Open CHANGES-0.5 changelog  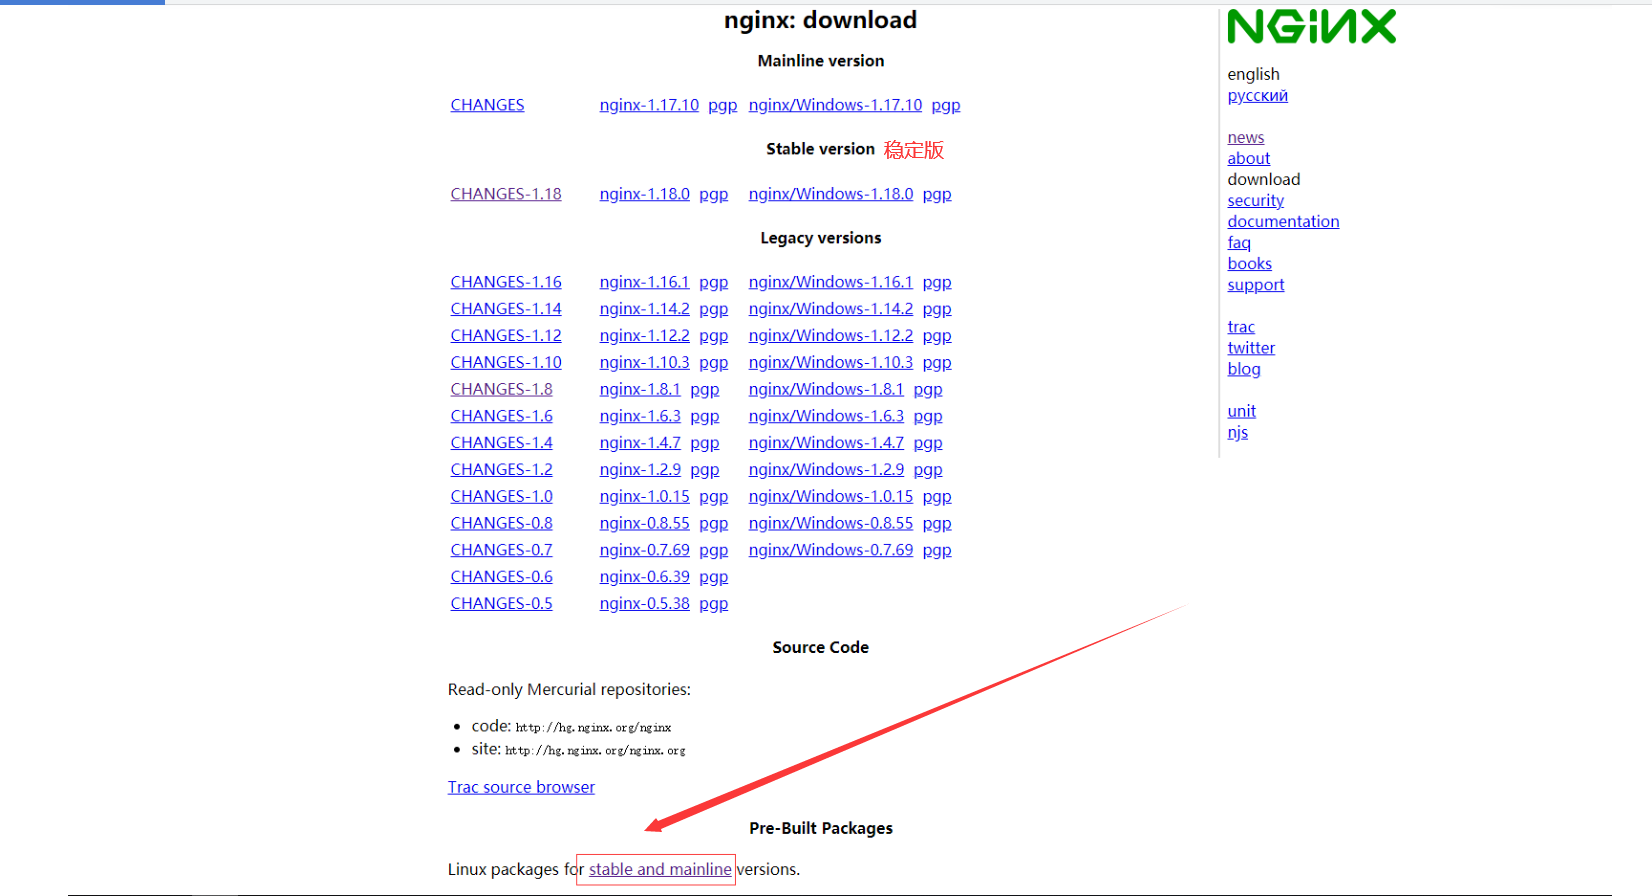coord(501,604)
